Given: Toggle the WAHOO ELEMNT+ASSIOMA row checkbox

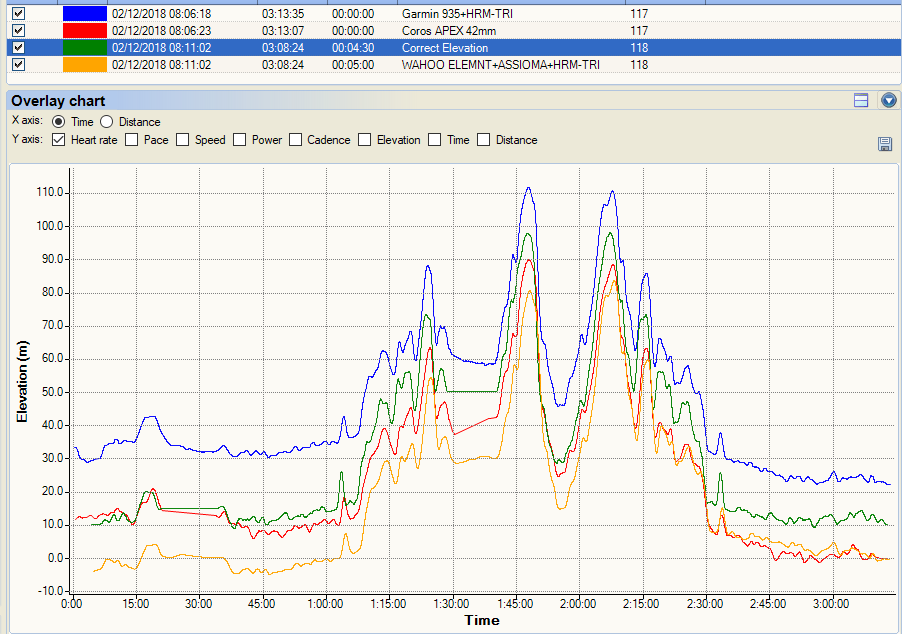Looking at the screenshot, I should coord(18,65).
